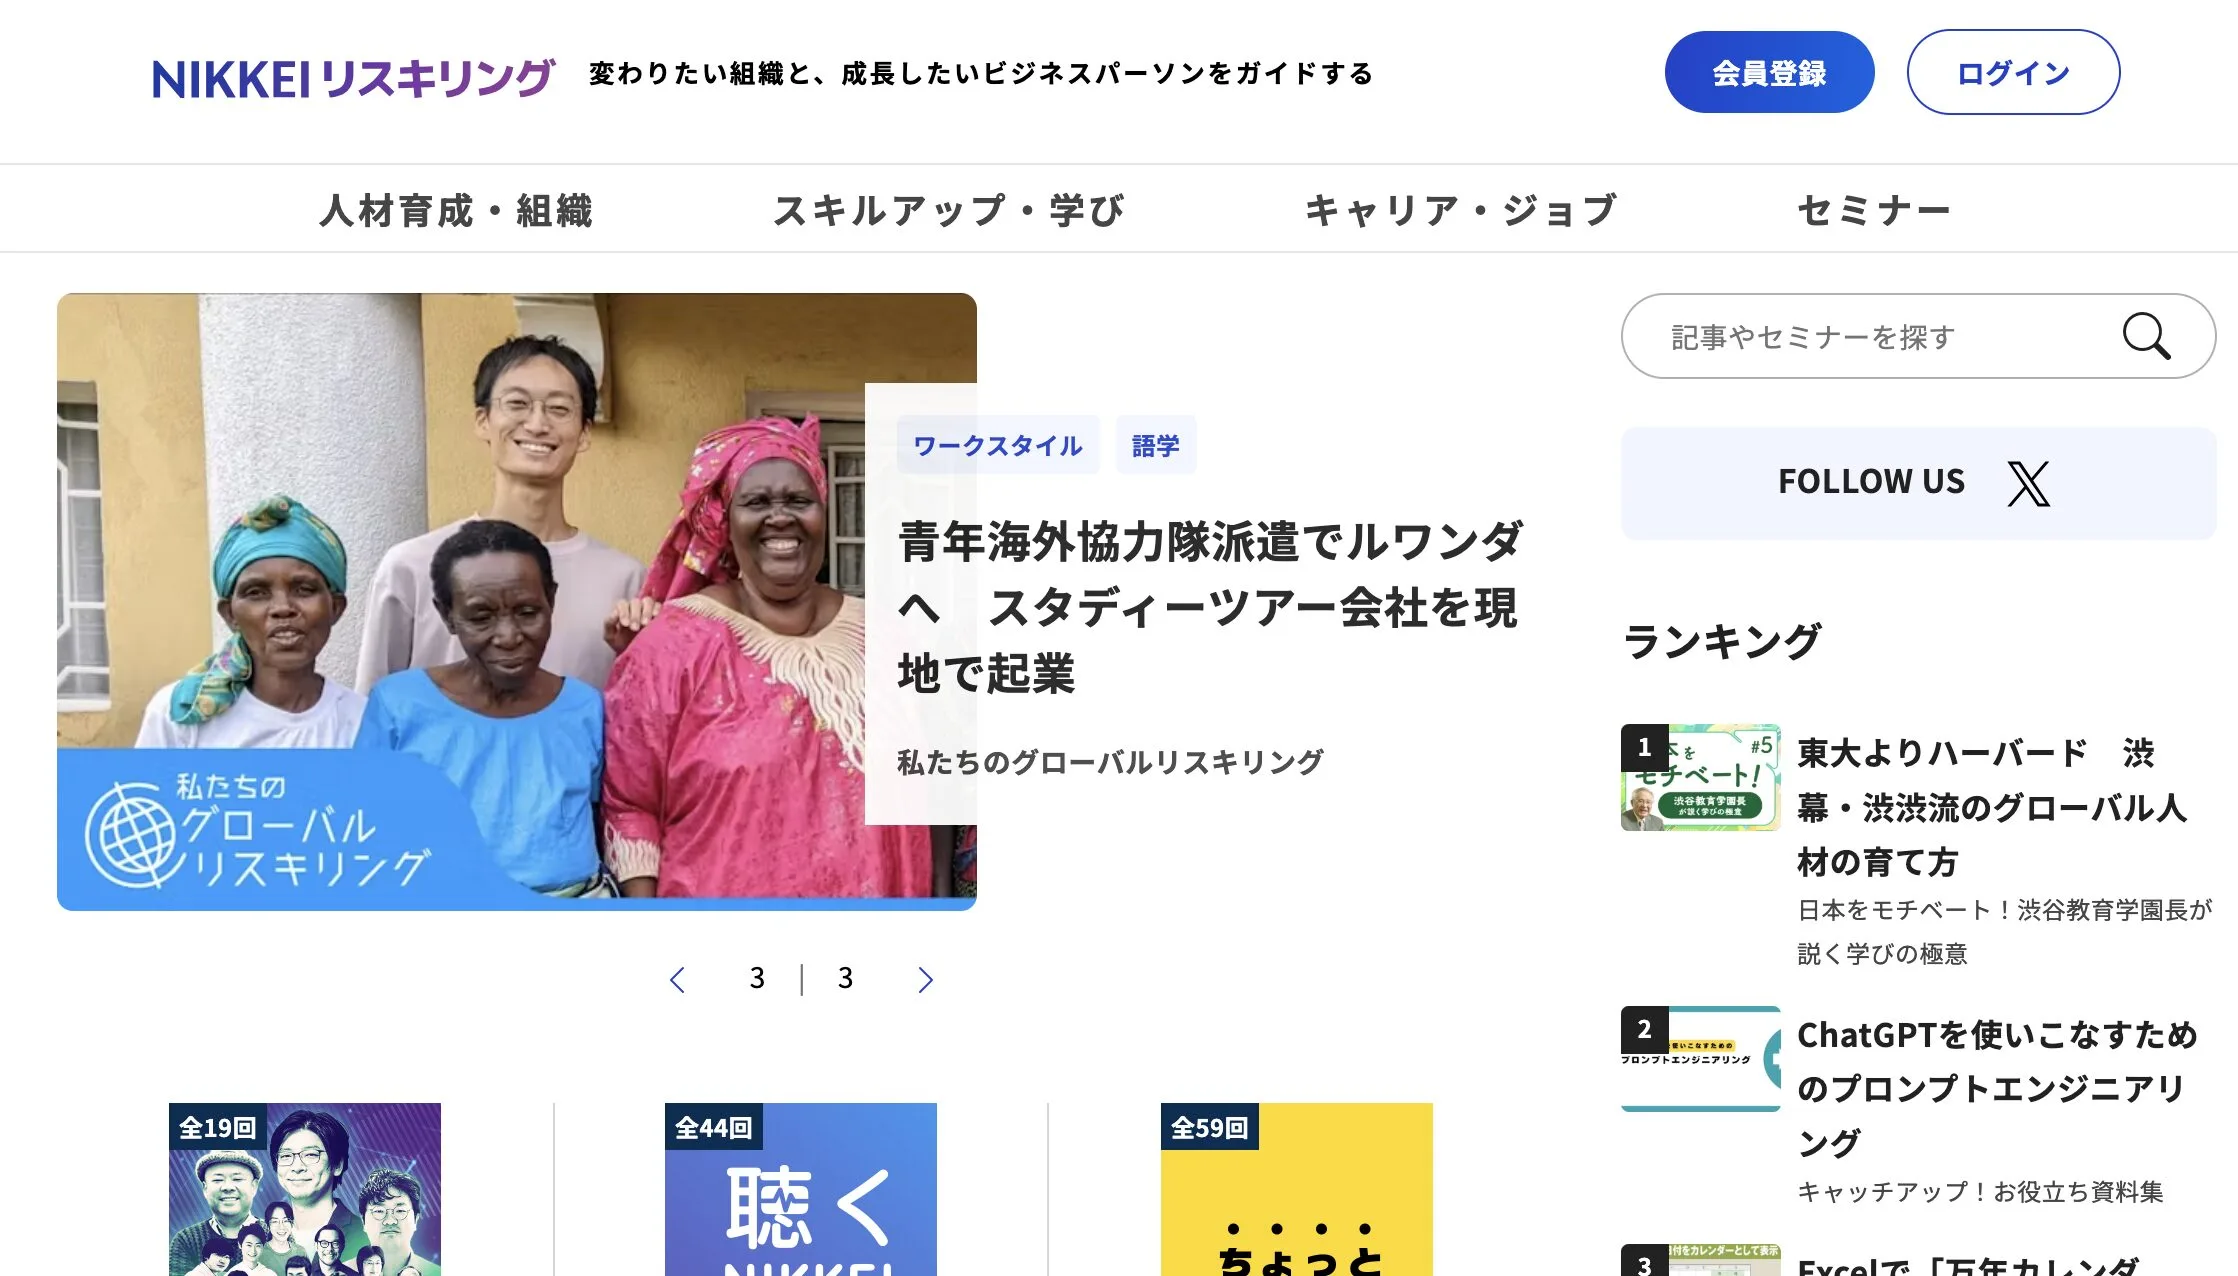Open the rank 2 ChatGPT article thumbnail
2238x1276 pixels.
(1700, 1059)
